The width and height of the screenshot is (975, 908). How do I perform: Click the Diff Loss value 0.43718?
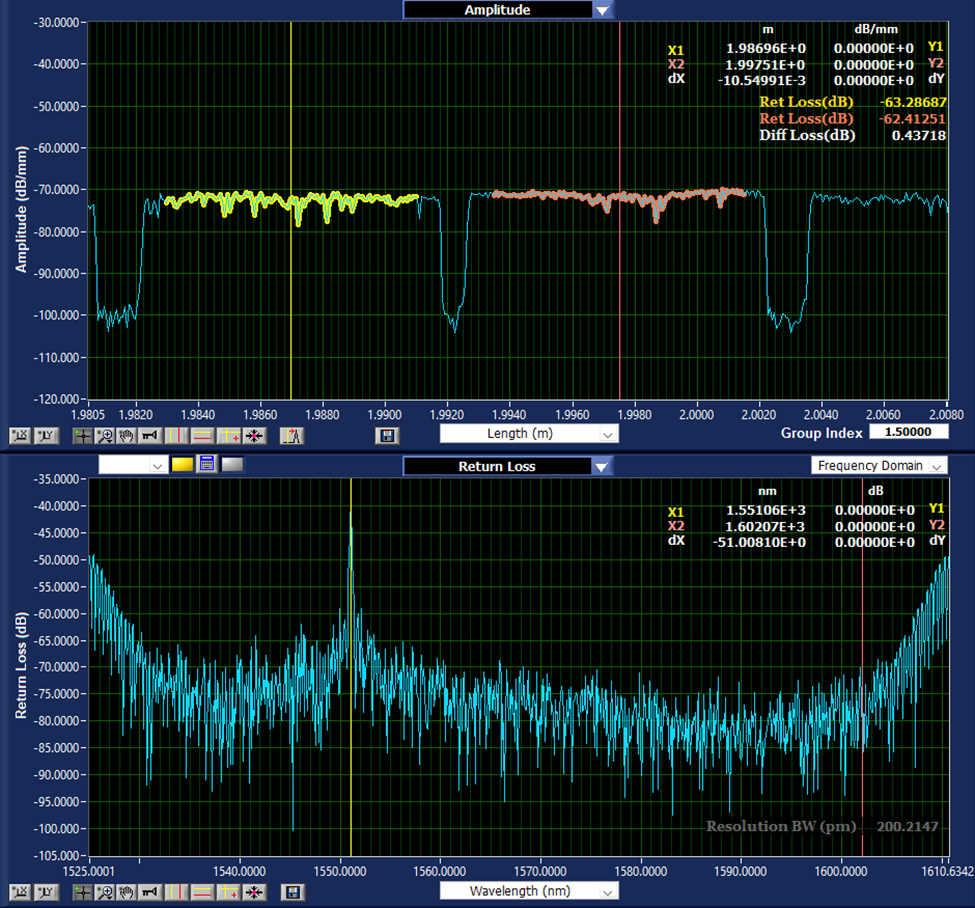tap(918, 136)
